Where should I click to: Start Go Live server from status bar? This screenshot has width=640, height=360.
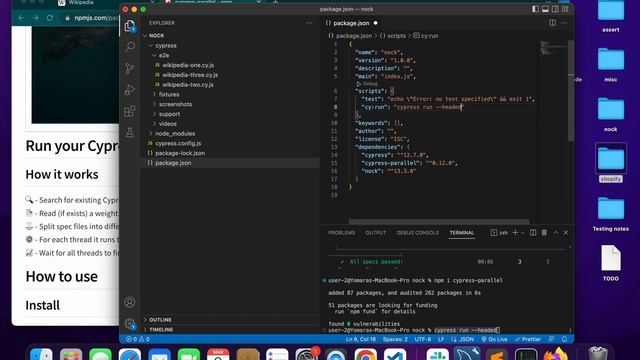coord(494,339)
